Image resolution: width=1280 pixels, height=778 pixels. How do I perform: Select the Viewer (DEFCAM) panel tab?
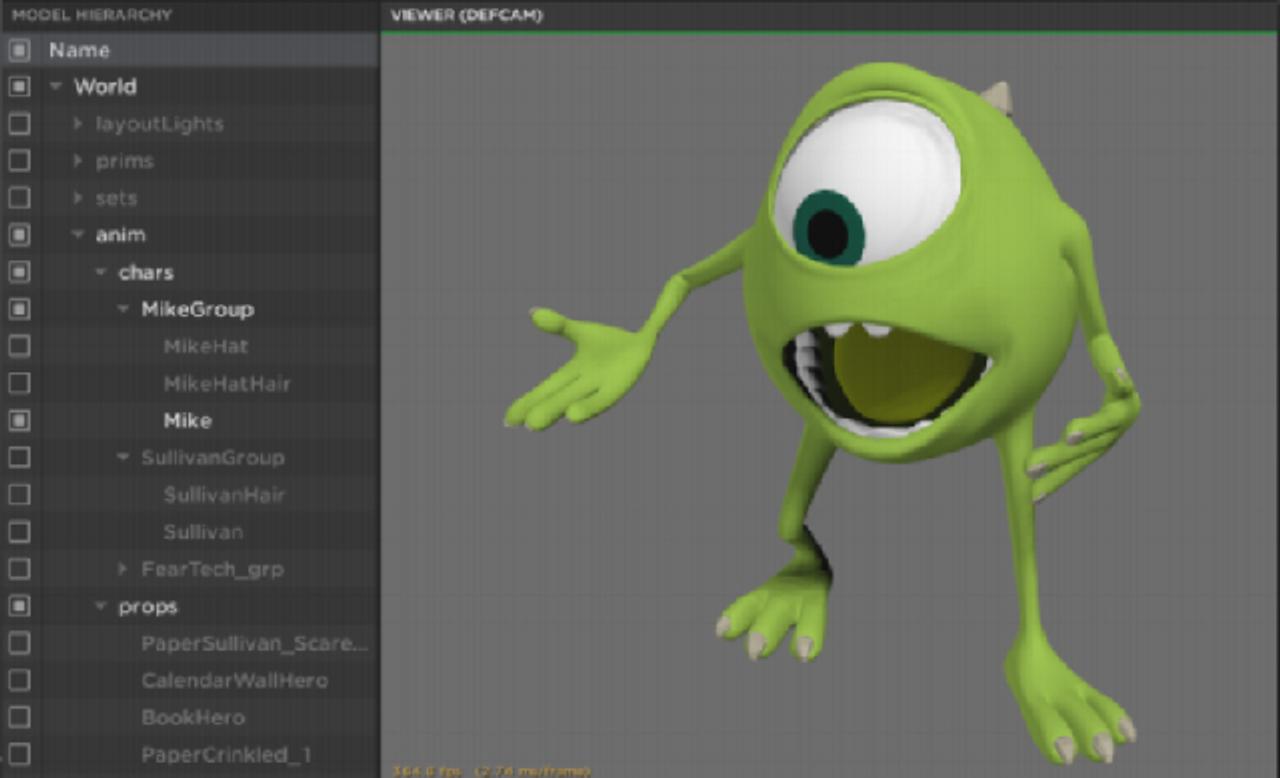466,15
